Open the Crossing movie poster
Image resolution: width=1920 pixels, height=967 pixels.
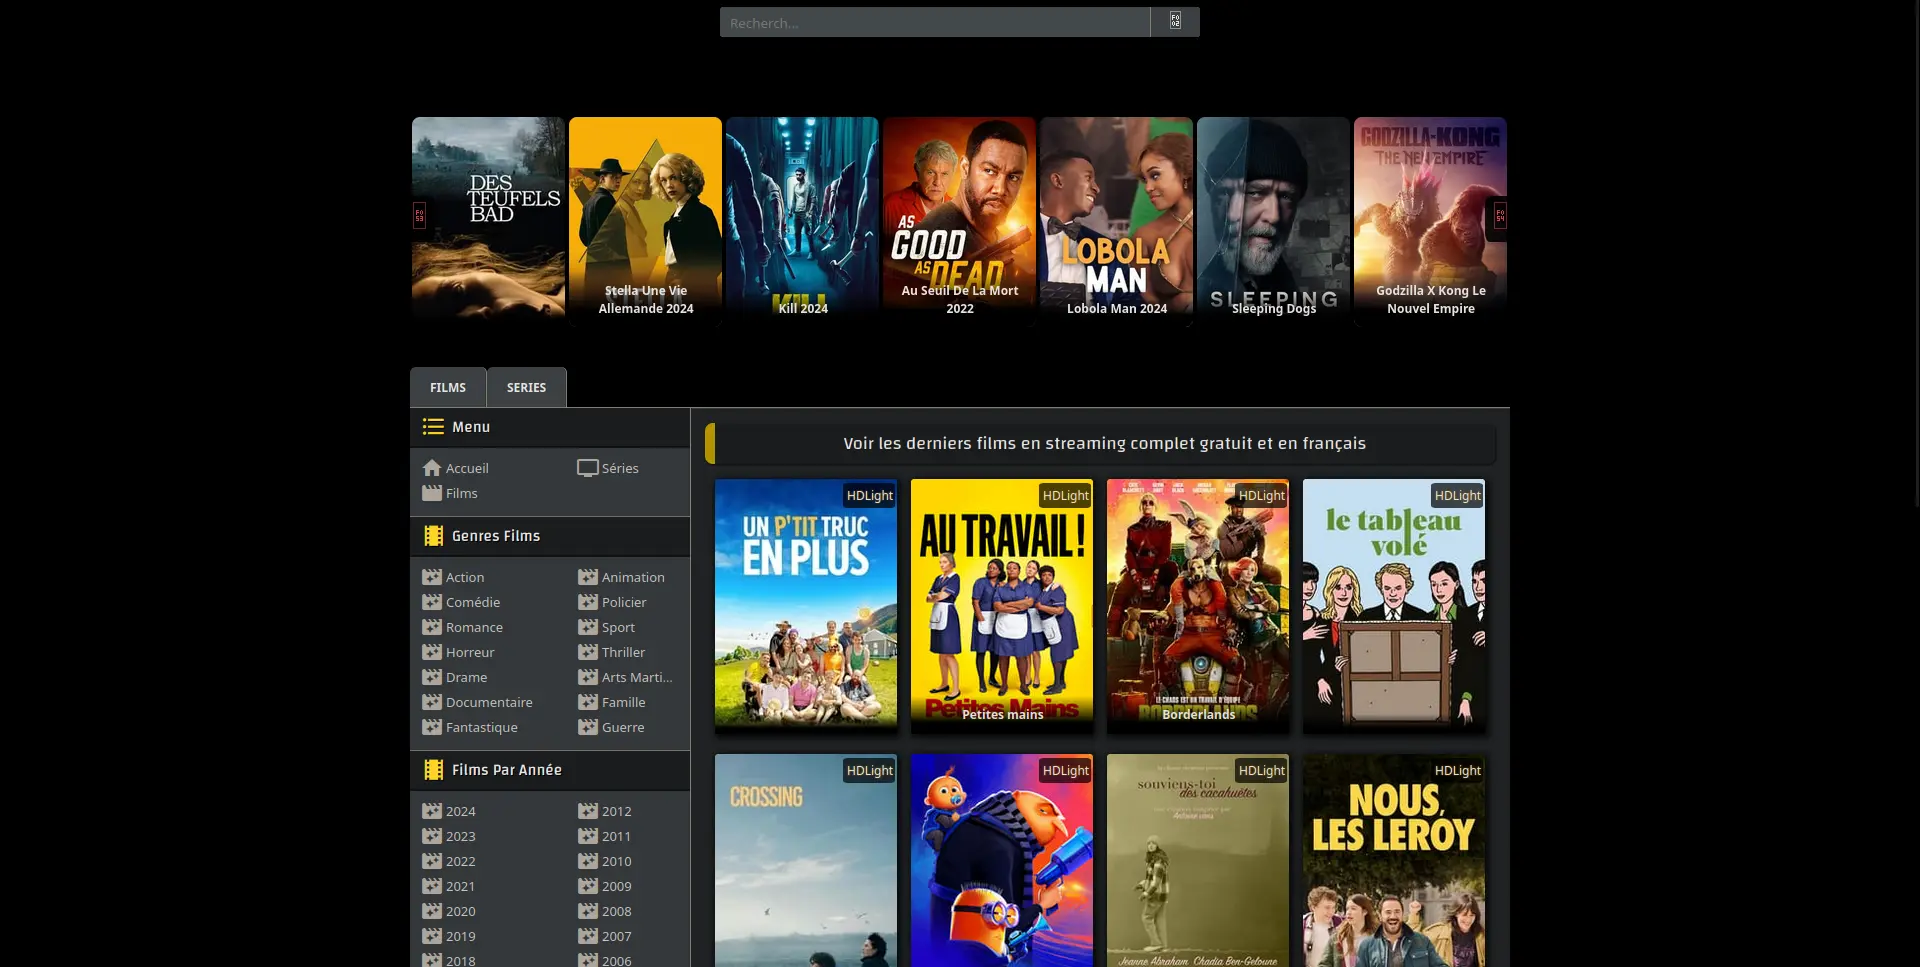click(x=806, y=860)
